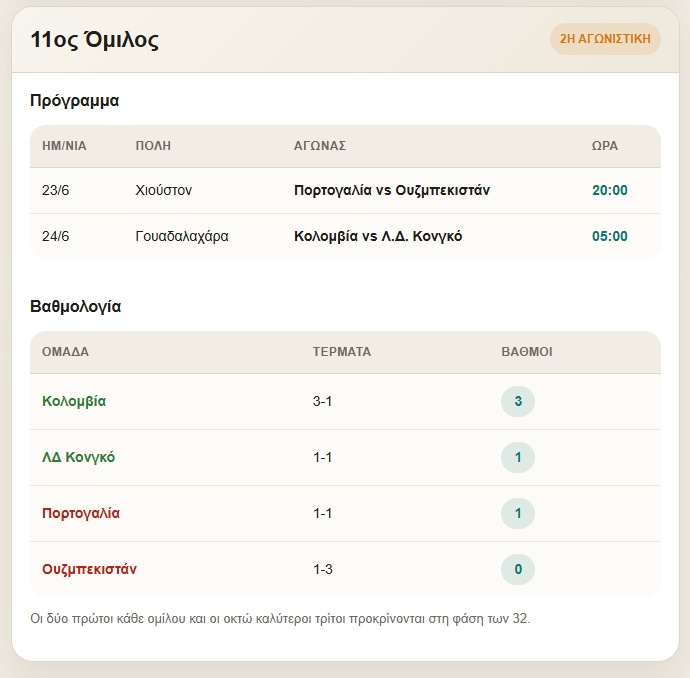Click ΛΔ Κονγκό's points badge '1'
Image resolution: width=690 pixels, height=678 pixels.
(x=518, y=458)
